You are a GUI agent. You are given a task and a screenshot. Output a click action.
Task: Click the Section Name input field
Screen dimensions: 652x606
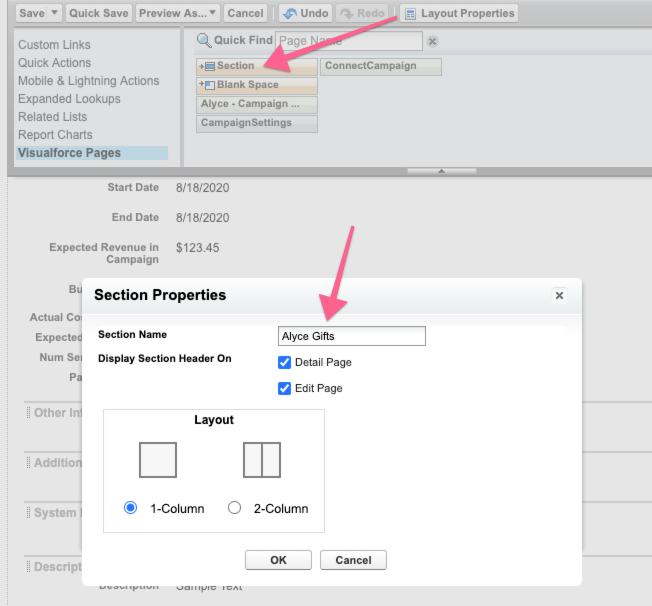tap(352, 336)
